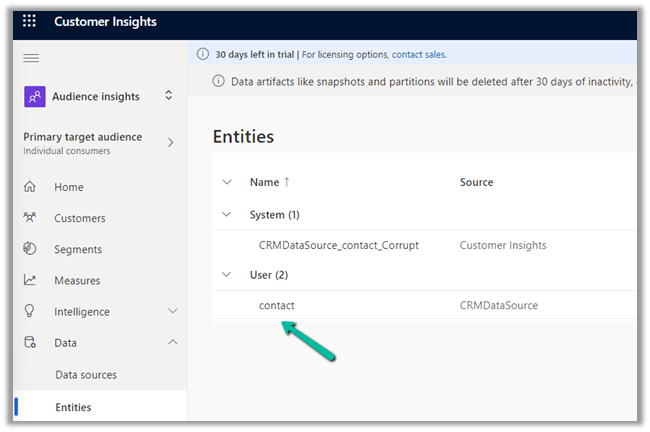Screen dimensions: 650x432
Task: Expand the Intelligence menu chevron
Action: [172, 311]
